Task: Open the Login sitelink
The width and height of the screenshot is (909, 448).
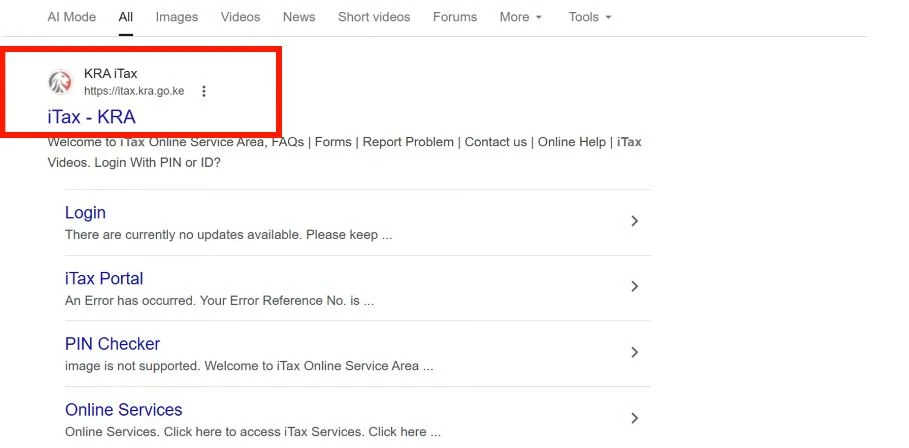Action: point(85,213)
